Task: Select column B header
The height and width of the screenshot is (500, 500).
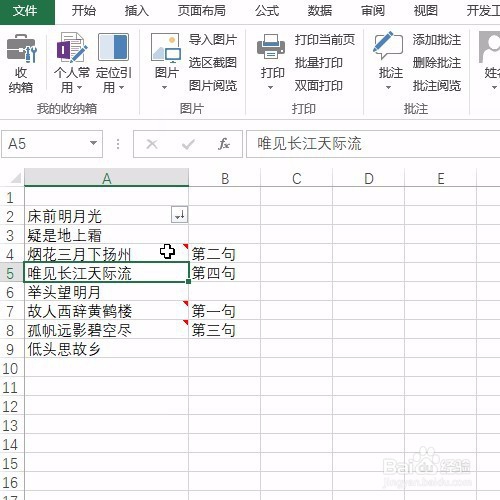Action: (x=225, y=177)
